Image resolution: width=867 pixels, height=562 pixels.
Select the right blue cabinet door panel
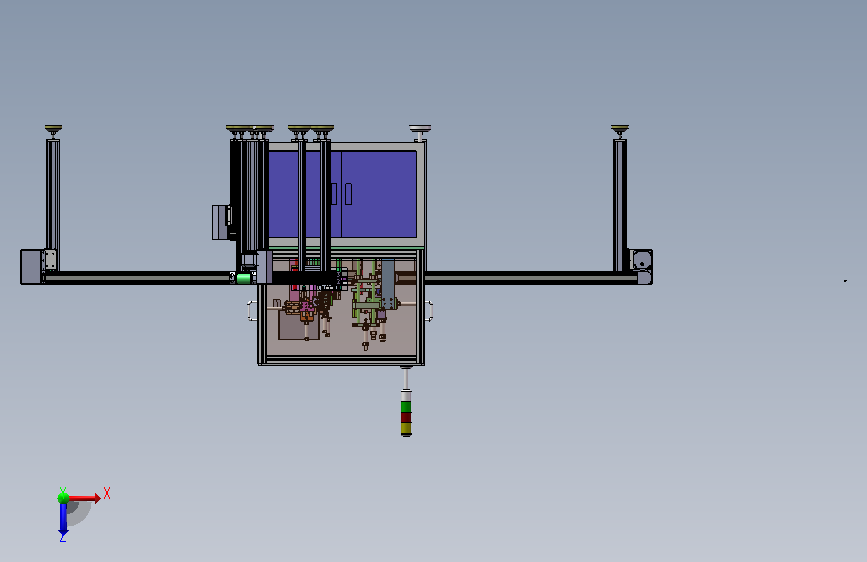coord(379,194)
